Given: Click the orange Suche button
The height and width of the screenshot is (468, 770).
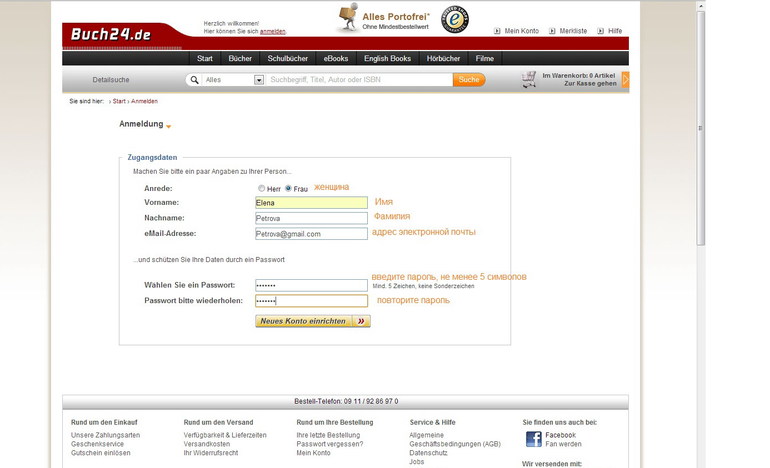Looking at the screenshot, I should [x=469, y=80].
